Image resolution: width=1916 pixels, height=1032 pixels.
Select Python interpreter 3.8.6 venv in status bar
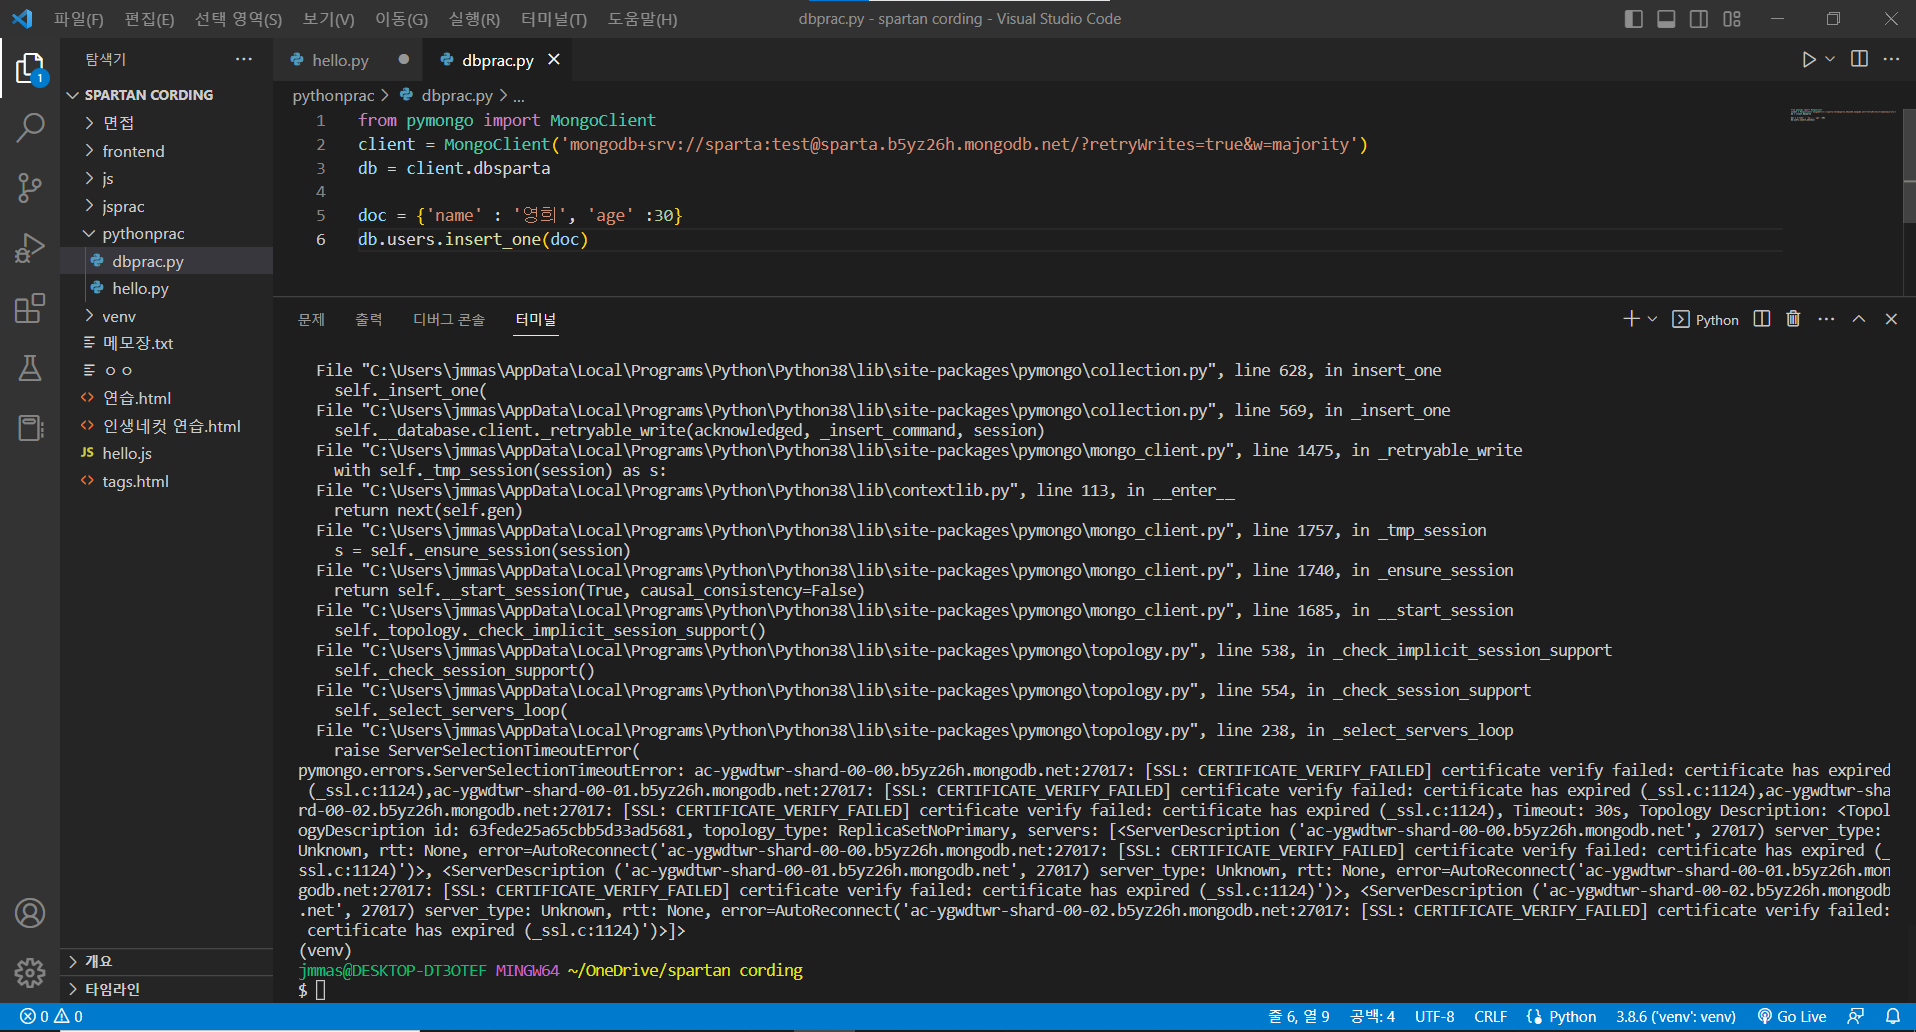[1676, 1016]
